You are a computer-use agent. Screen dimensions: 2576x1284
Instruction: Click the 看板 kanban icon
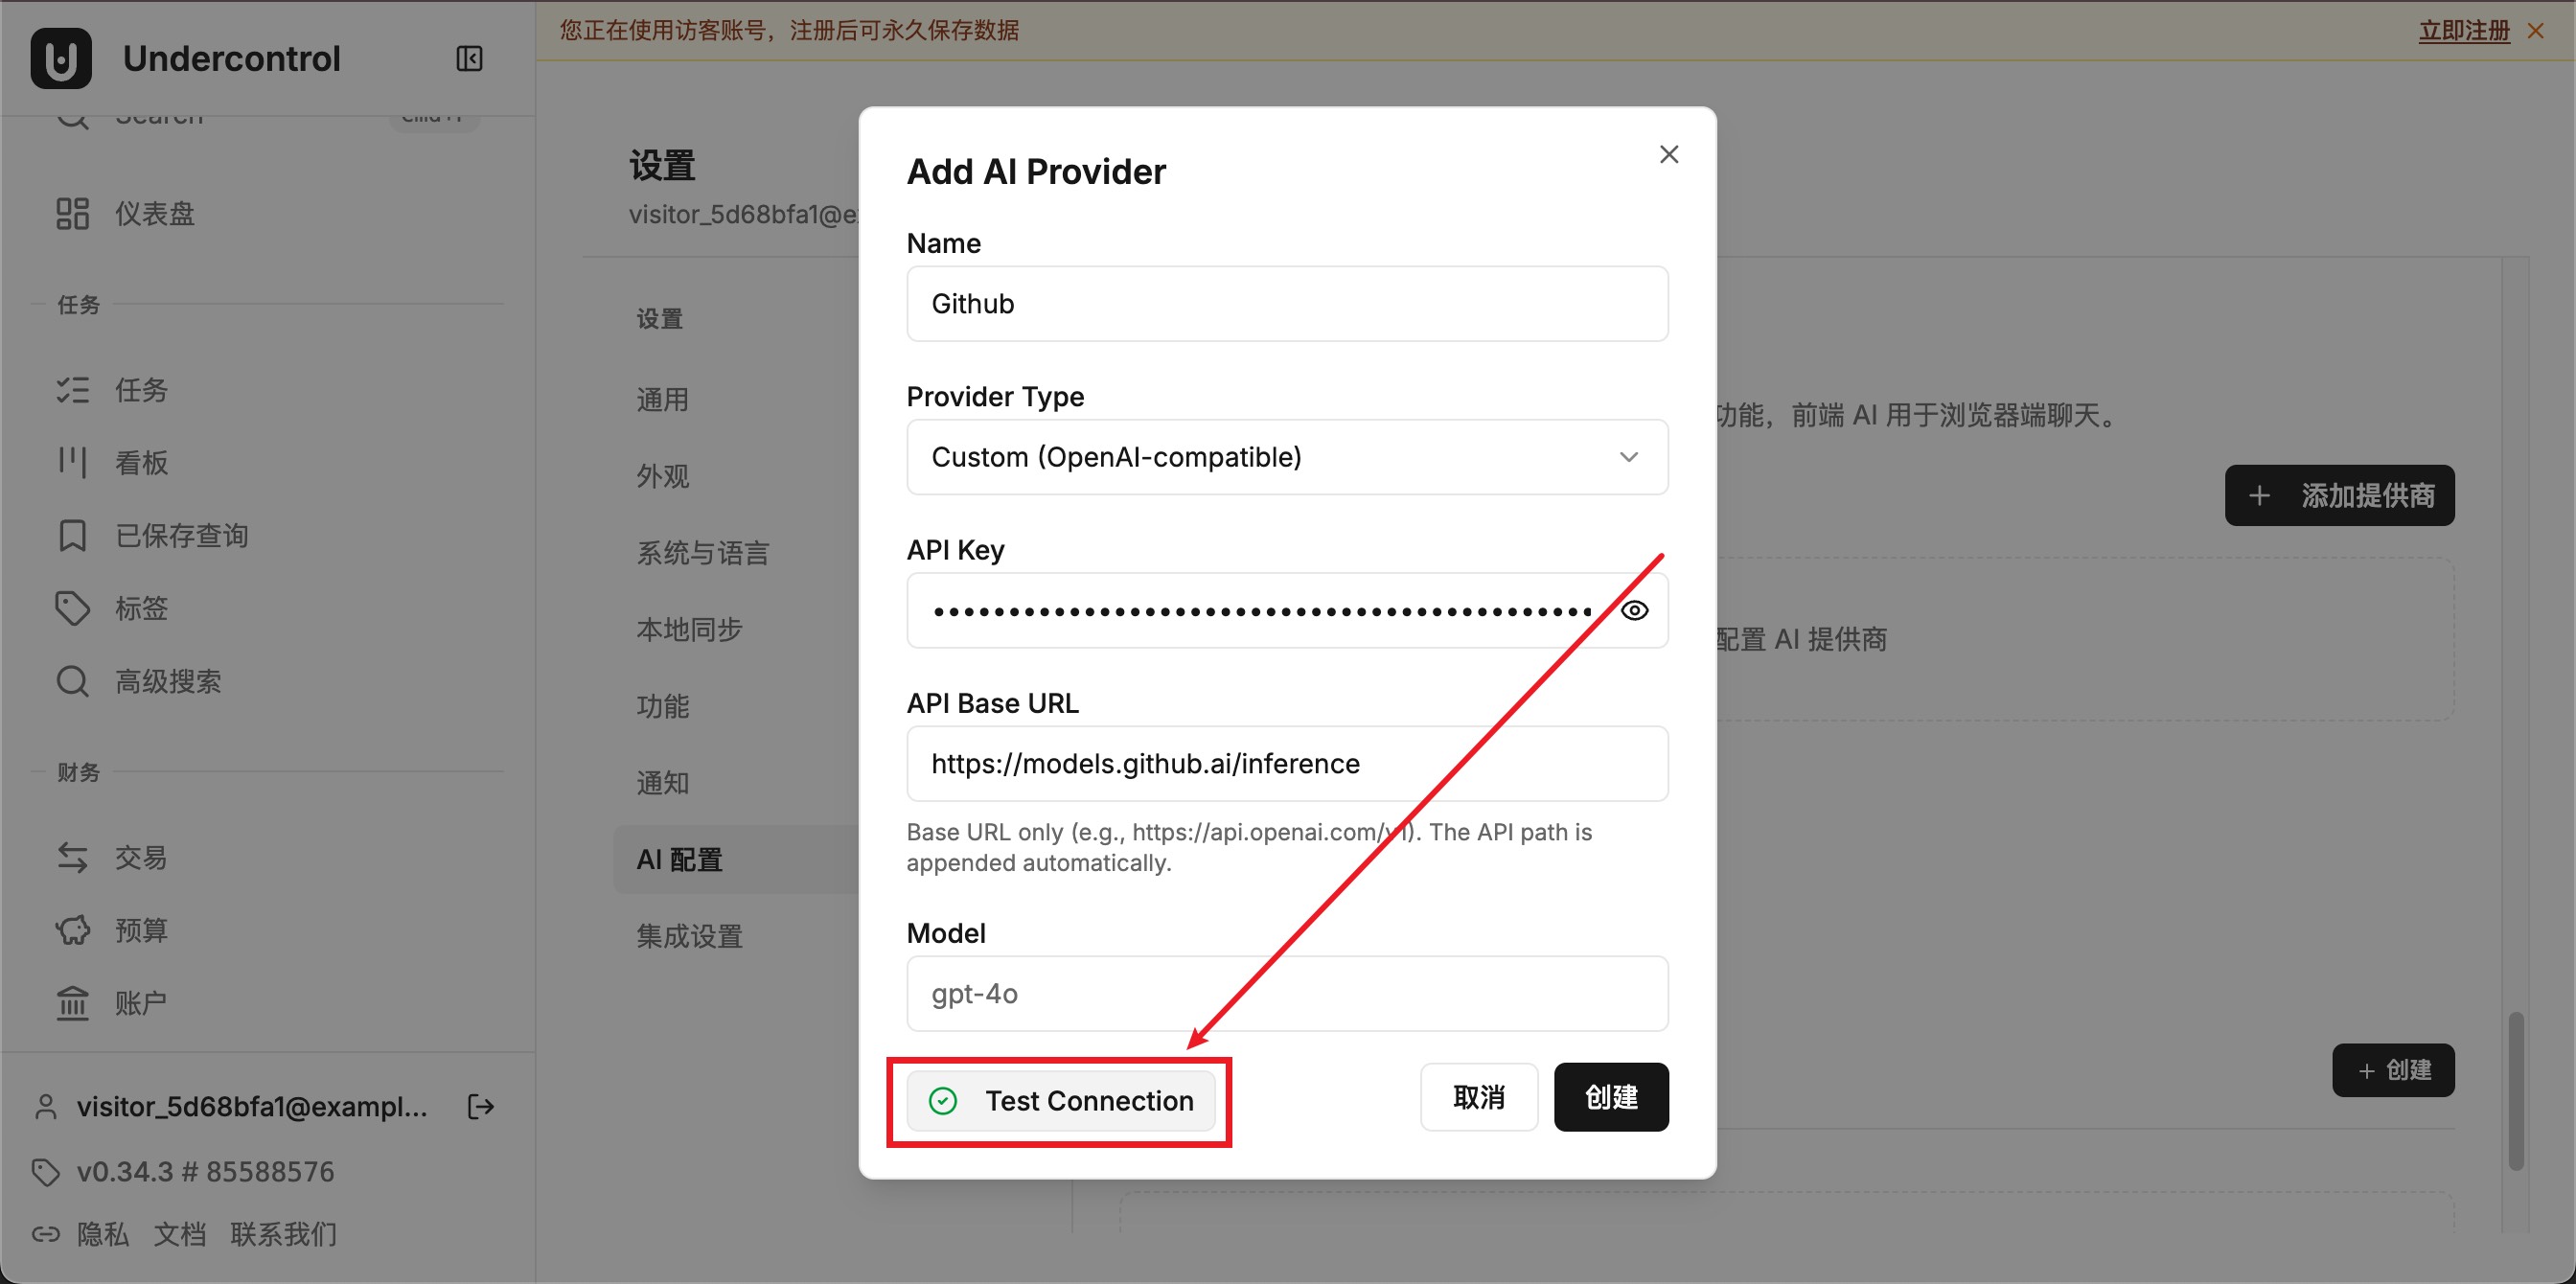pyautogui.click(x=72, y=462)
